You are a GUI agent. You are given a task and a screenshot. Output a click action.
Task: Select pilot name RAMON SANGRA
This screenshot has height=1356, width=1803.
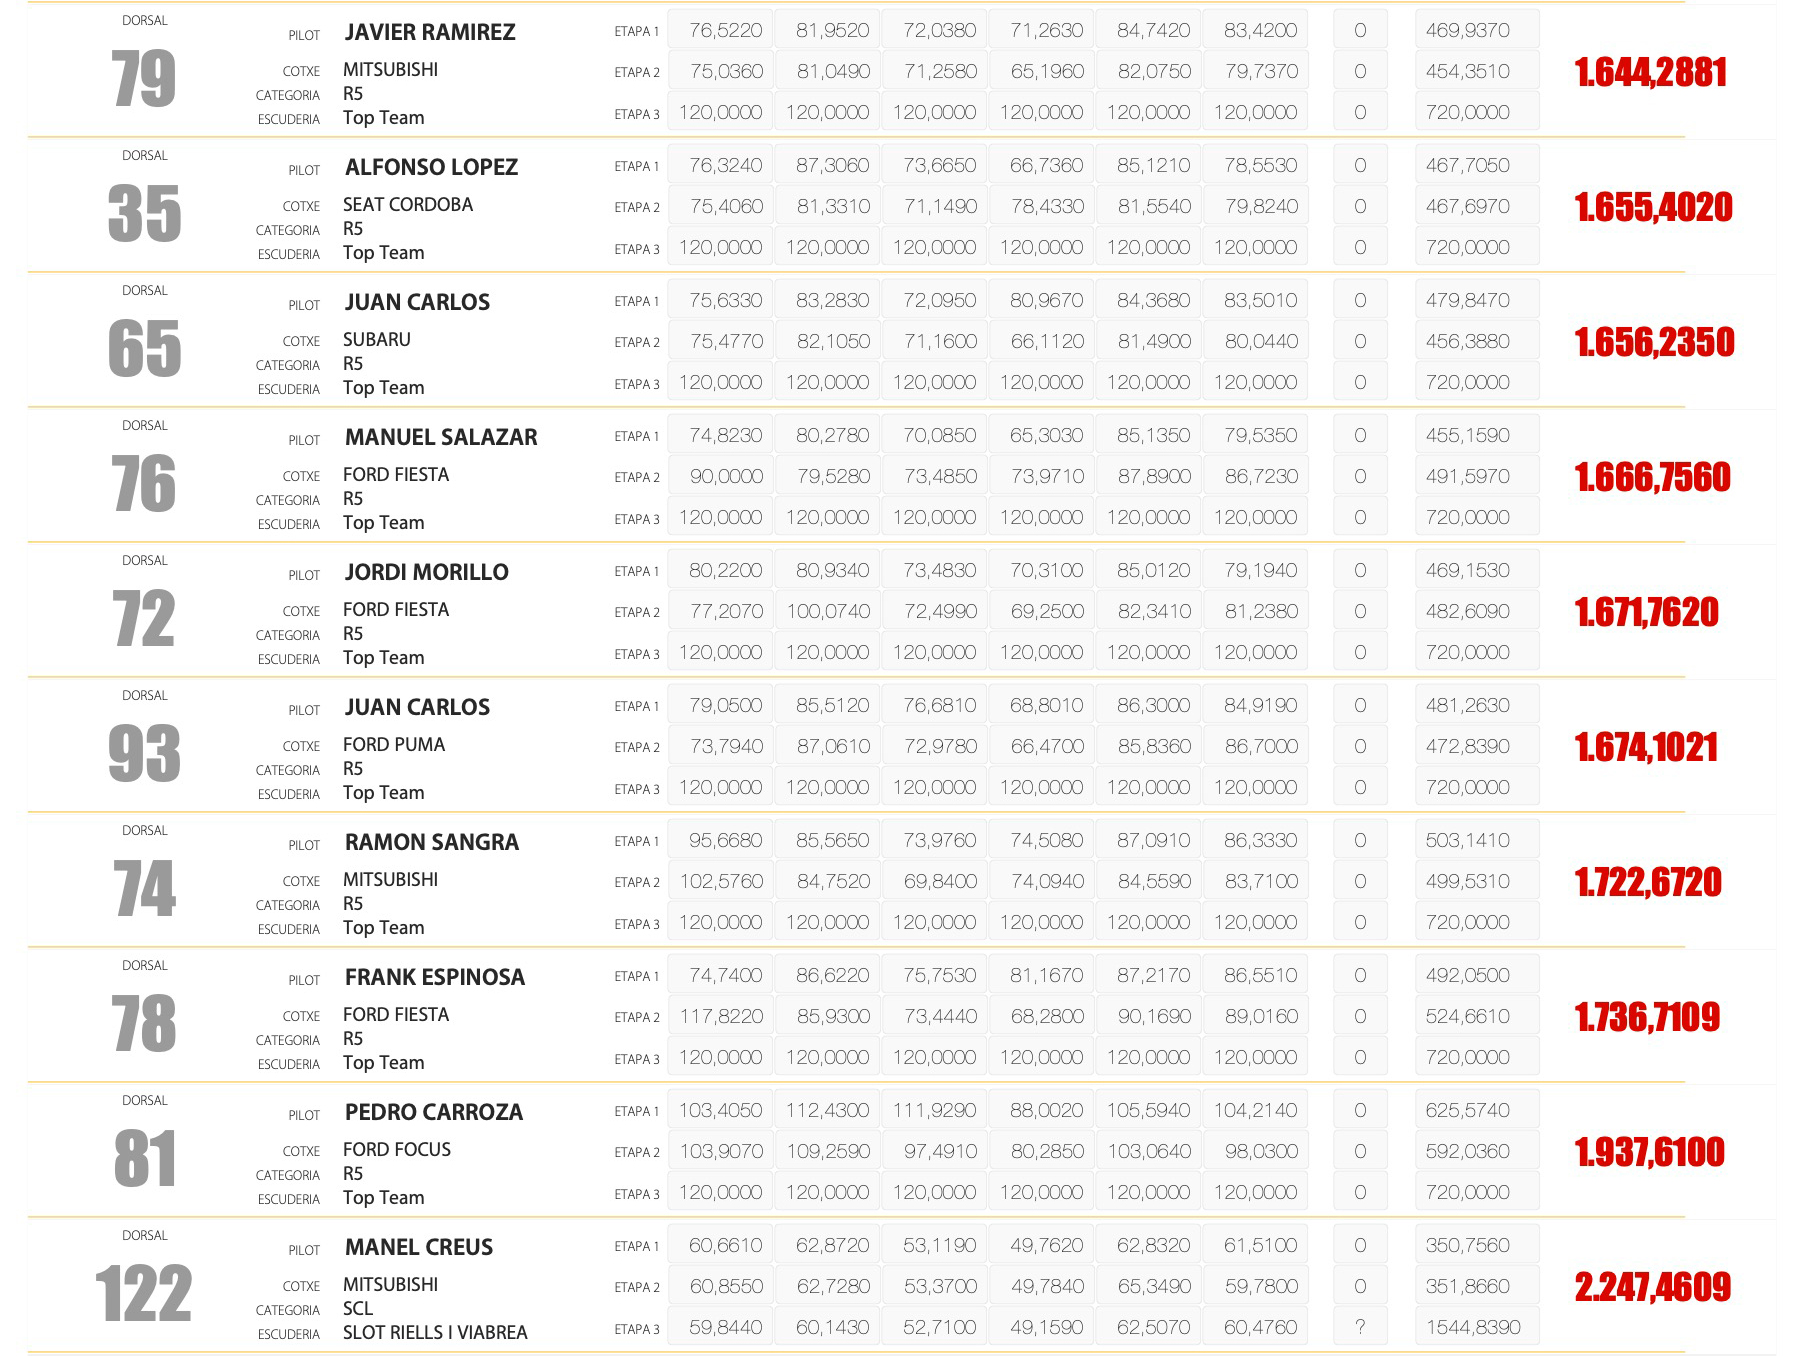pos(432,842)
